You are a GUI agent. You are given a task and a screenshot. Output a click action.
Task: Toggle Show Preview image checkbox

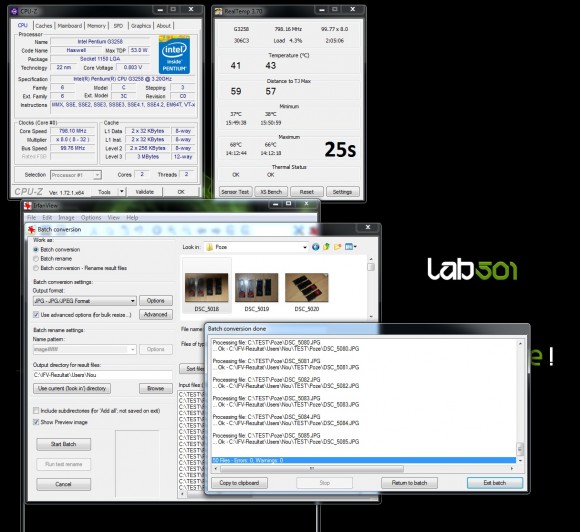[36, 422]
